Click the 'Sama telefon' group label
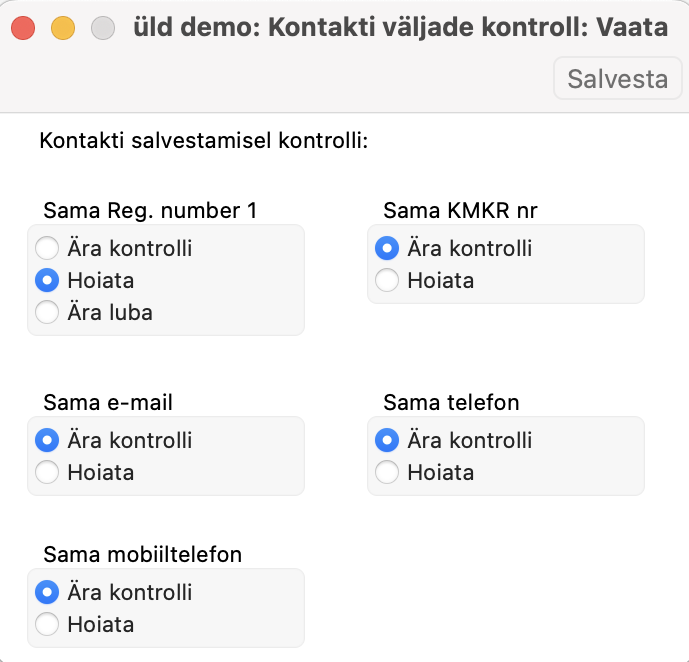689x662 pixels. (x=451, y=402)
